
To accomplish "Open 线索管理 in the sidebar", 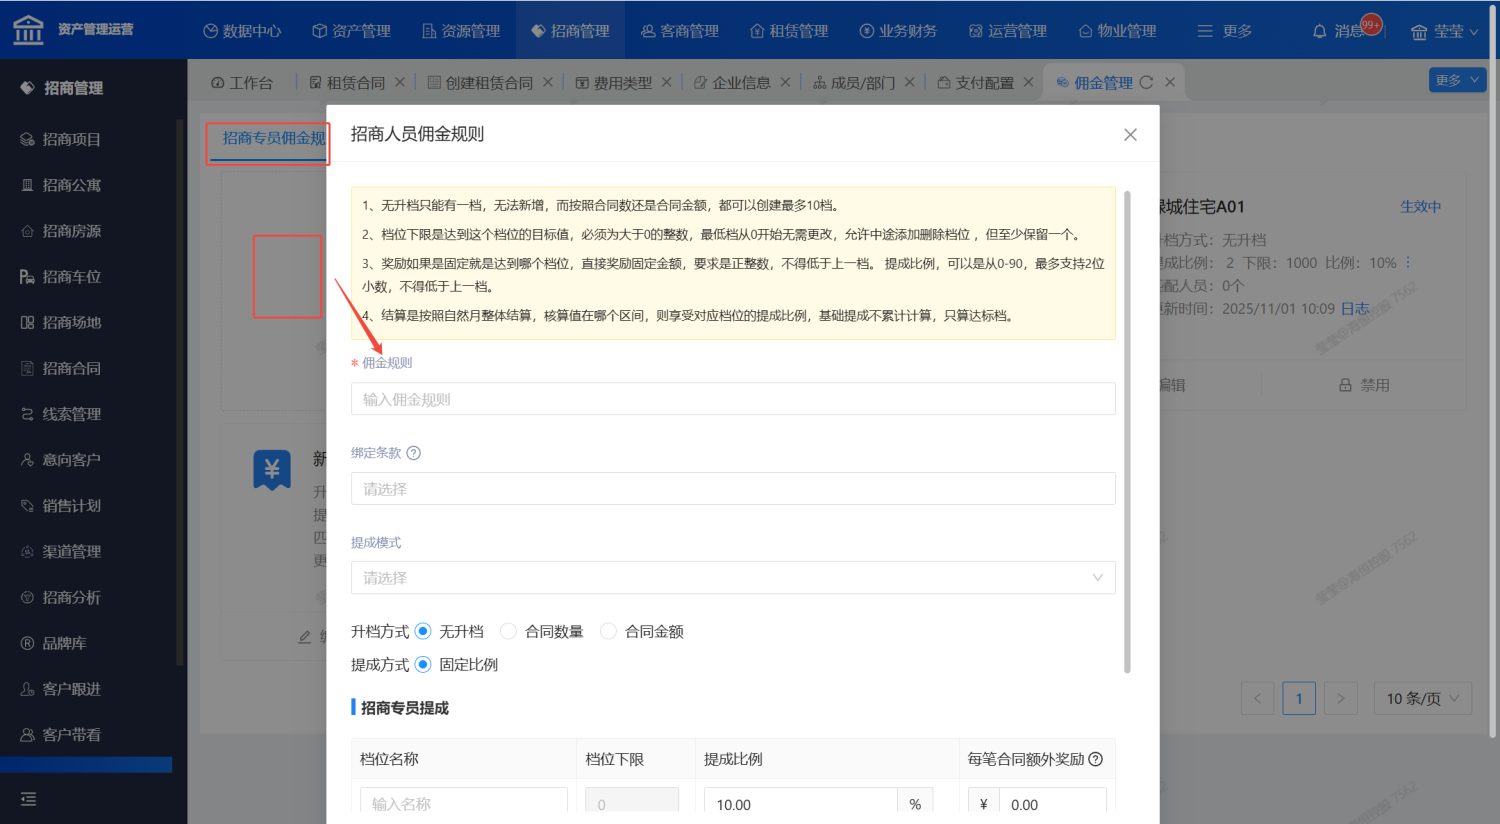I will (x=71, y=414).
